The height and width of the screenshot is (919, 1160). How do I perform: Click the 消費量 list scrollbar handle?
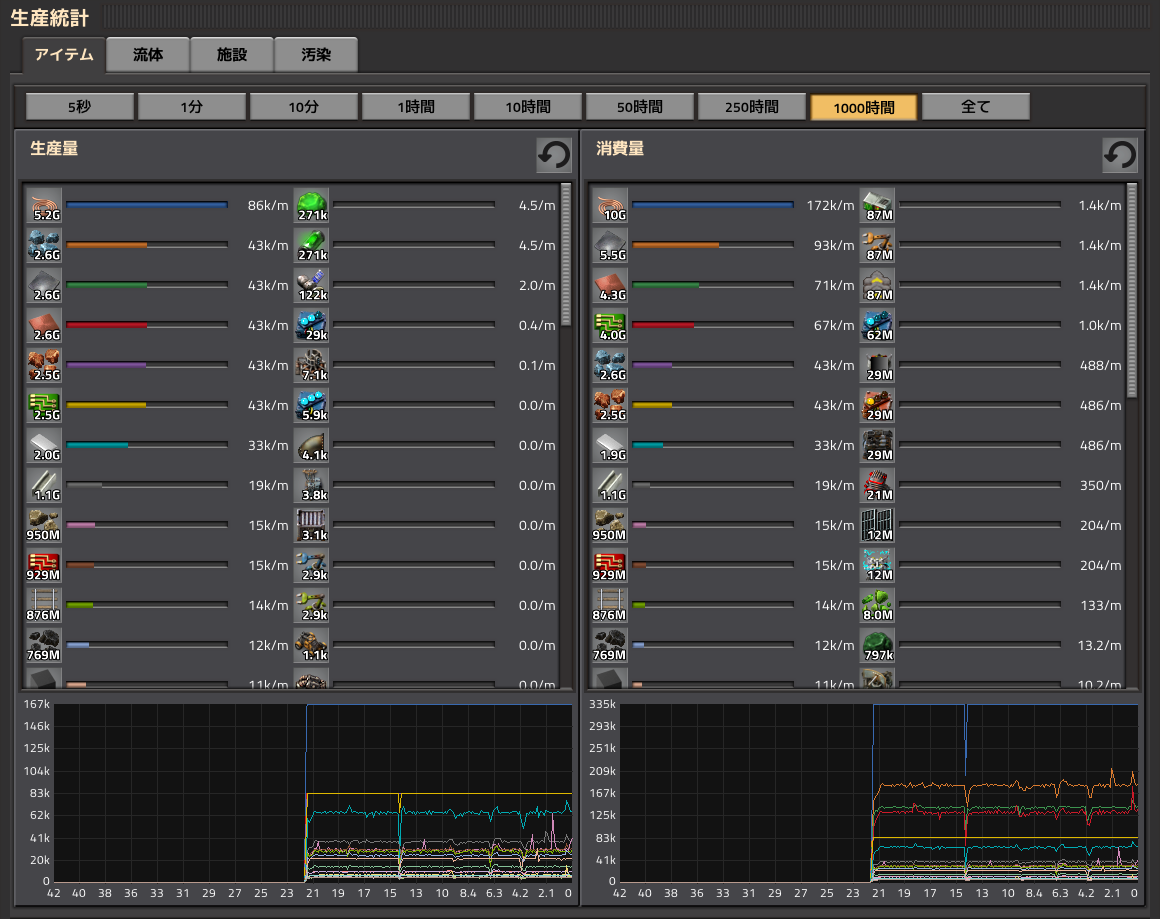[1132, 290]
